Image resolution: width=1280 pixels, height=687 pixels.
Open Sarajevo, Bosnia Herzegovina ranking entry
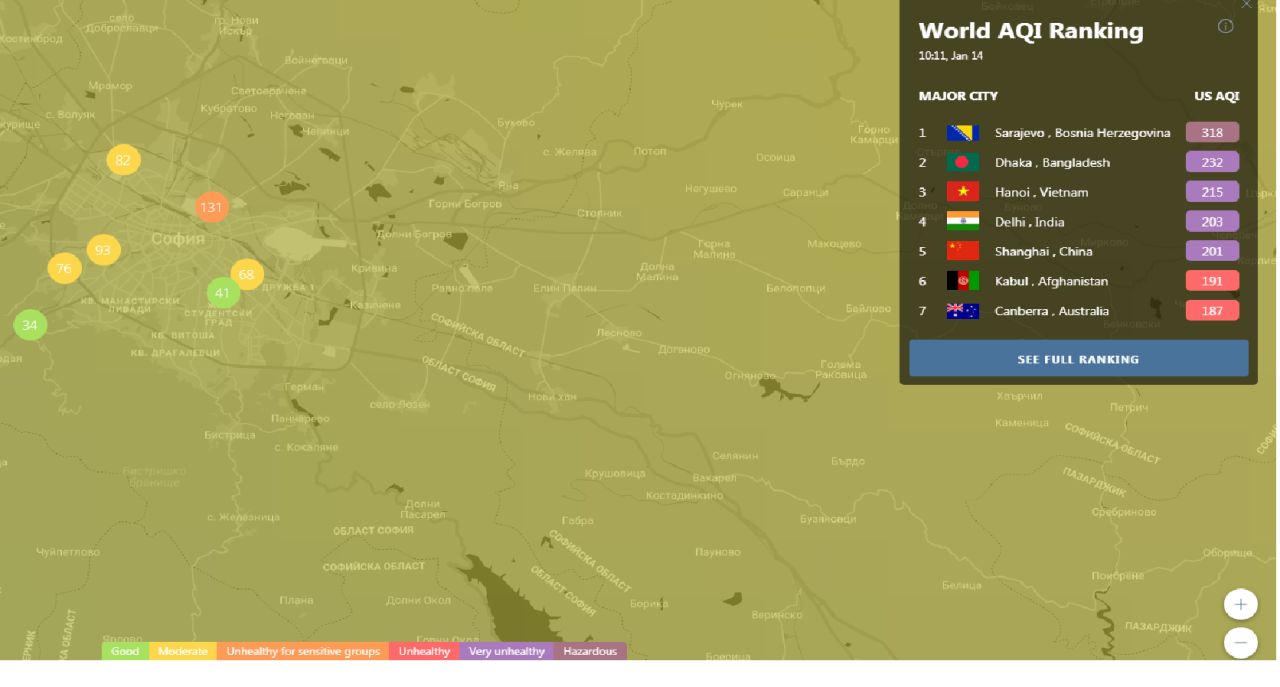pyautogui.click(x=1081, y=133)
